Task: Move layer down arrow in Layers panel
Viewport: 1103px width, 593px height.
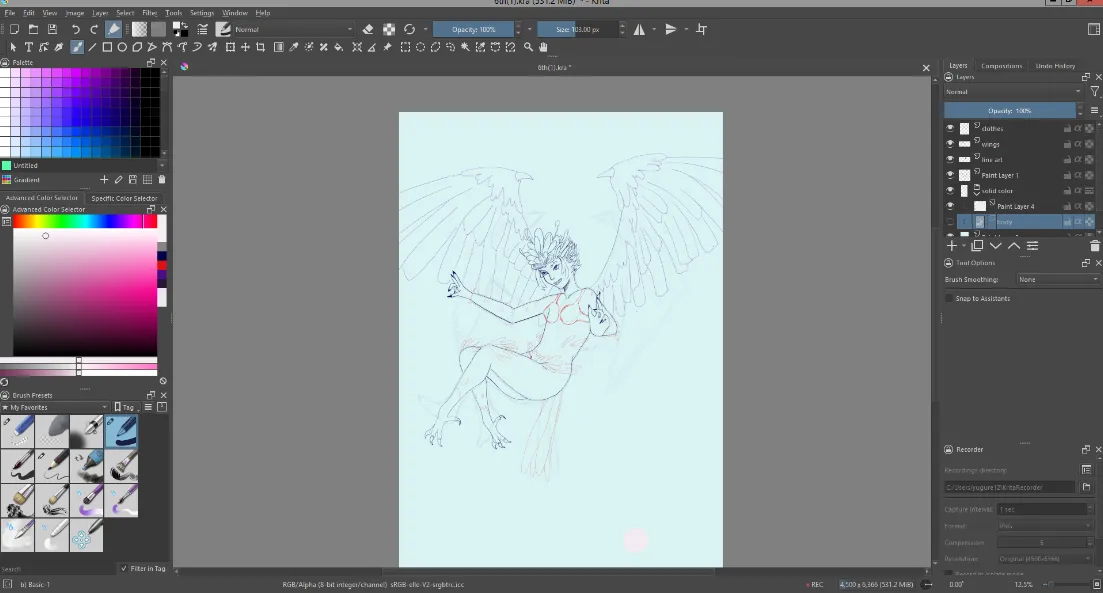Action: coord(995,246)
